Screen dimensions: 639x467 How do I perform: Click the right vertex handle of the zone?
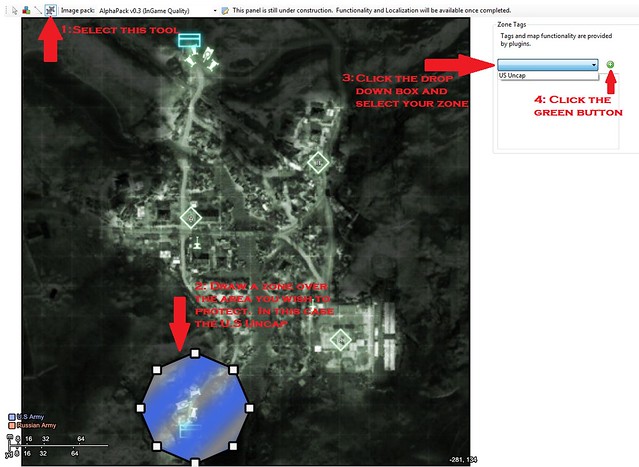[249, 408]
